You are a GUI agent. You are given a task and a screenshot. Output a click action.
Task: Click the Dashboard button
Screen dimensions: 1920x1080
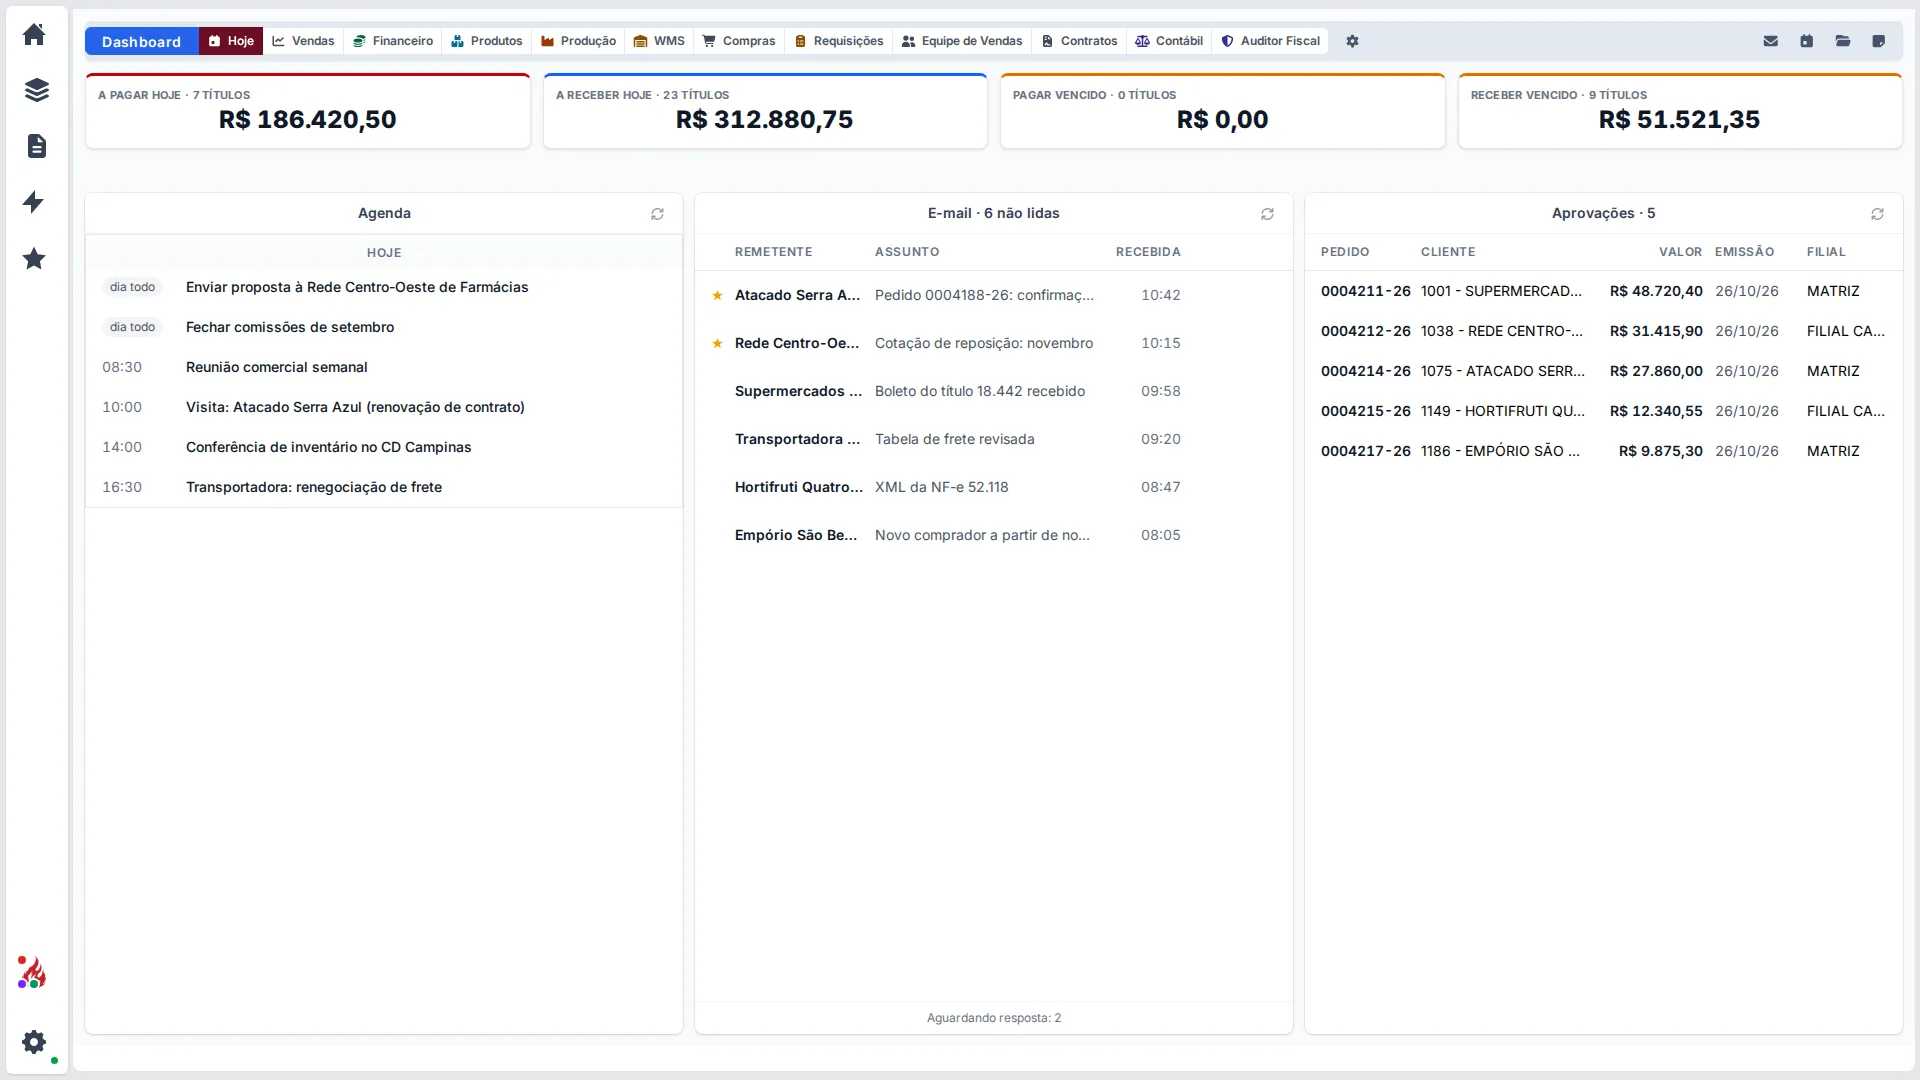(141, 41)
